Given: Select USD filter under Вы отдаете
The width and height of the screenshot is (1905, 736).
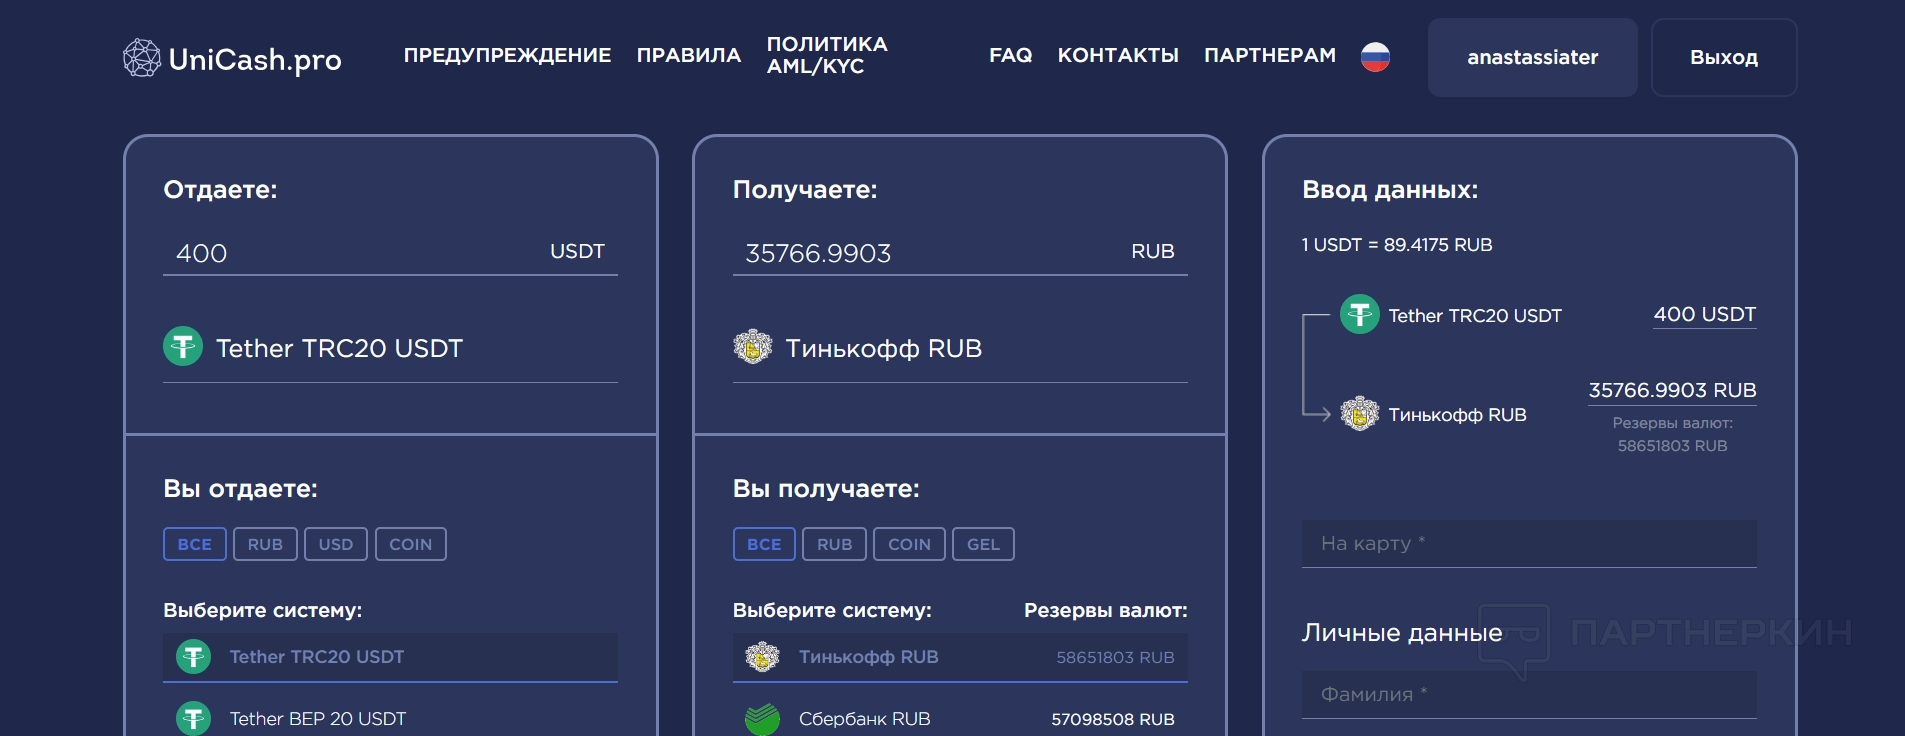Looking at the screenshot, I should click(336, 544).
